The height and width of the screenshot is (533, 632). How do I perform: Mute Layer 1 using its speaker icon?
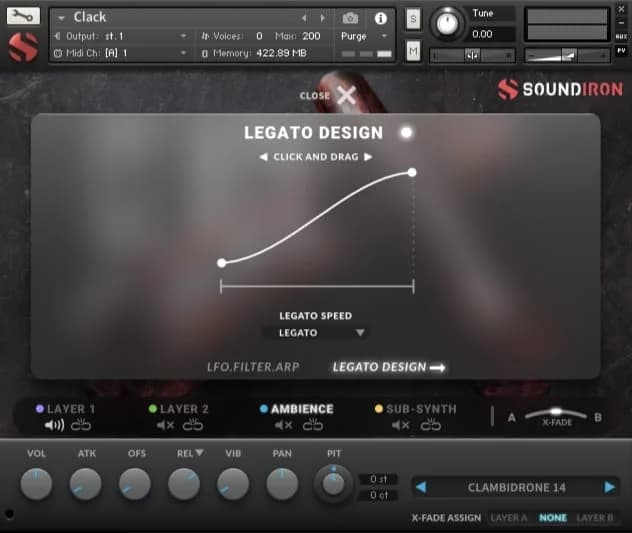[x=54, y=425]
